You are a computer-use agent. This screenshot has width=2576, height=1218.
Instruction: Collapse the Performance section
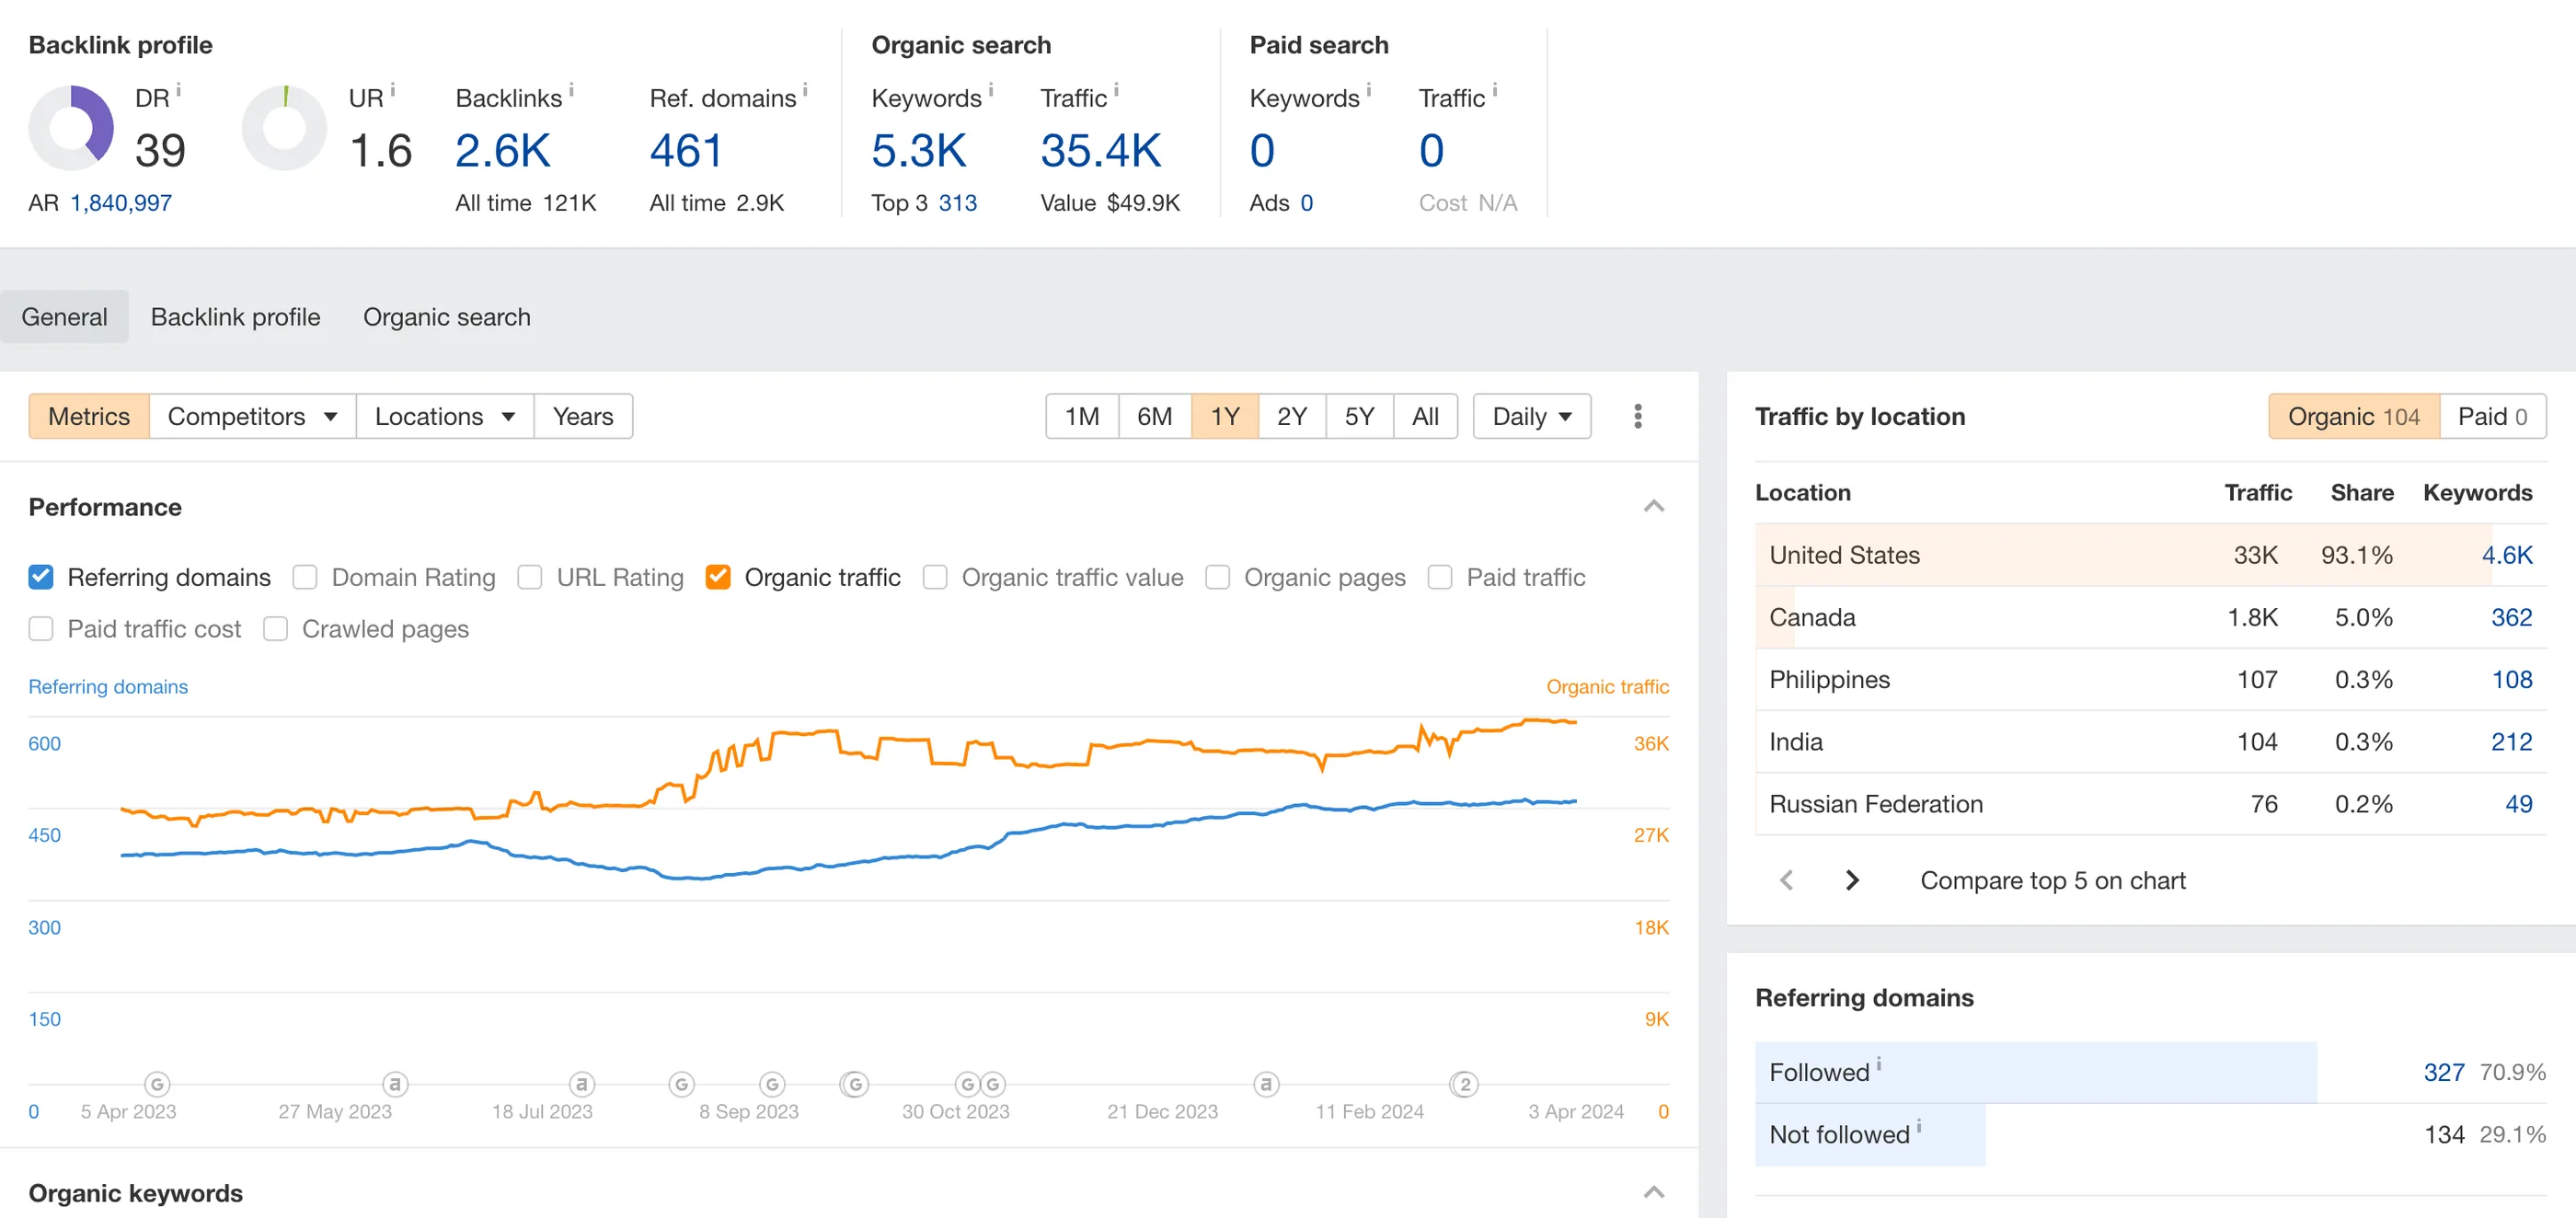point(1654,506)
